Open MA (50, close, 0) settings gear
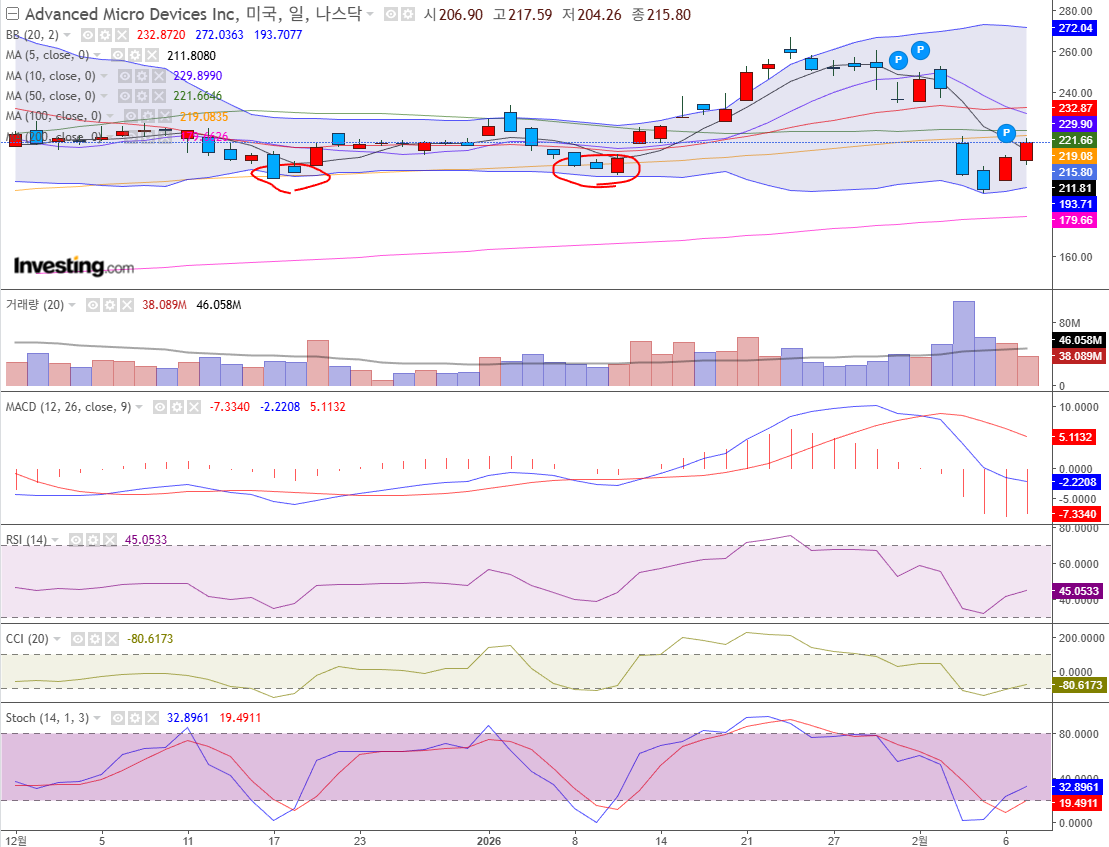1109x847 pixels. tap(141, 95)
